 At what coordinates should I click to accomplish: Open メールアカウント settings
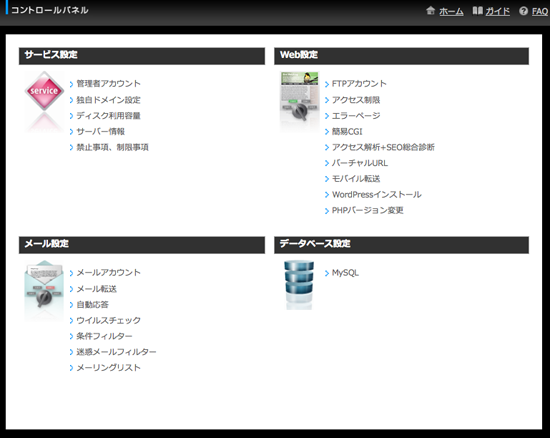point(108,273)
